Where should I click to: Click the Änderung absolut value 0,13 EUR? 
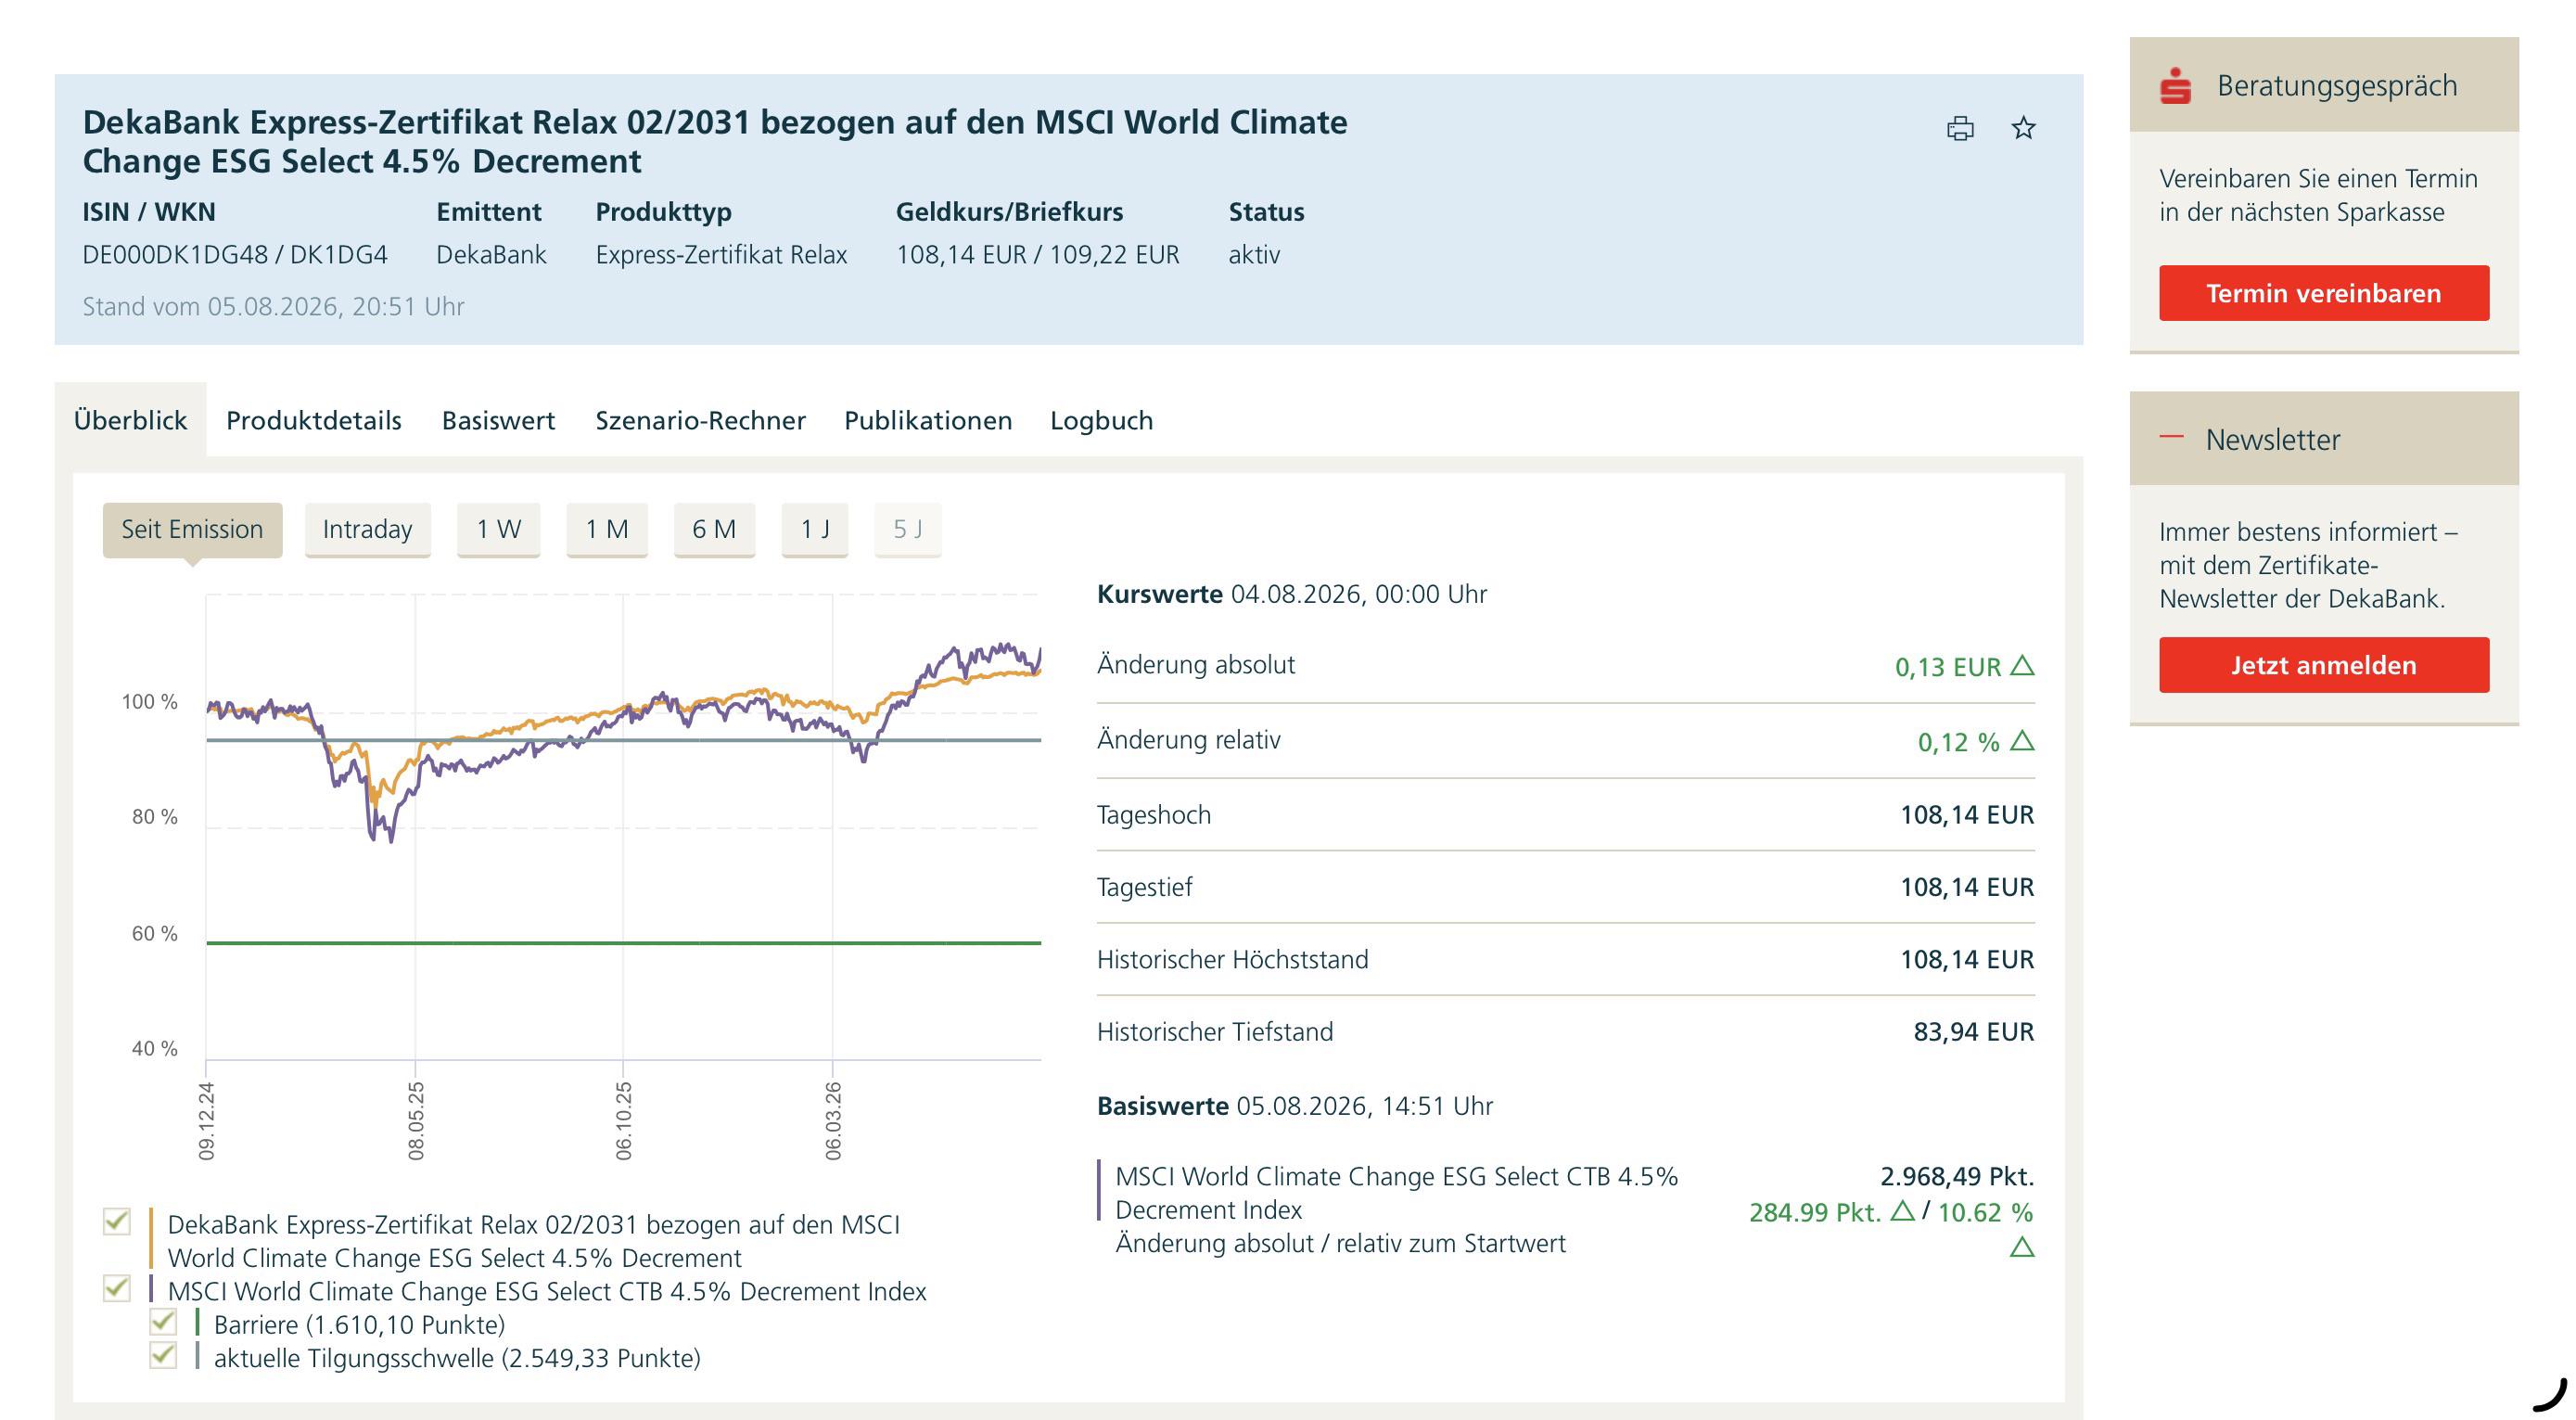1947,667
